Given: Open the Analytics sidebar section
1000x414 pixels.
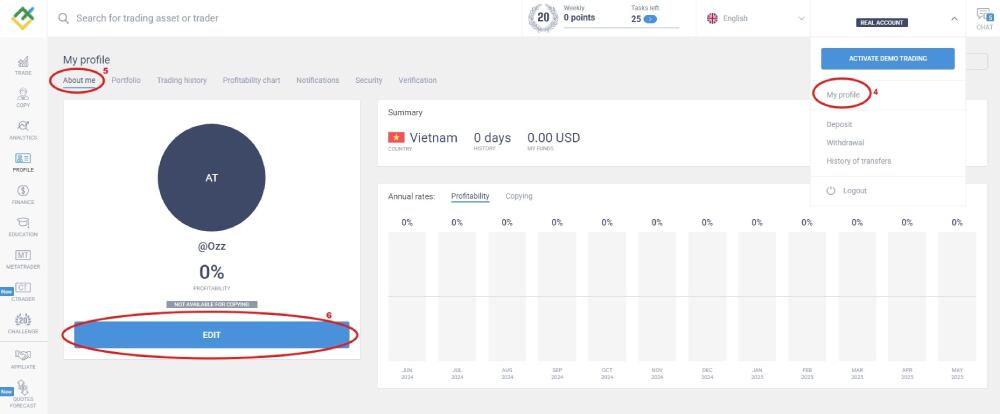Looking at the screenshot, I should 23,130.
